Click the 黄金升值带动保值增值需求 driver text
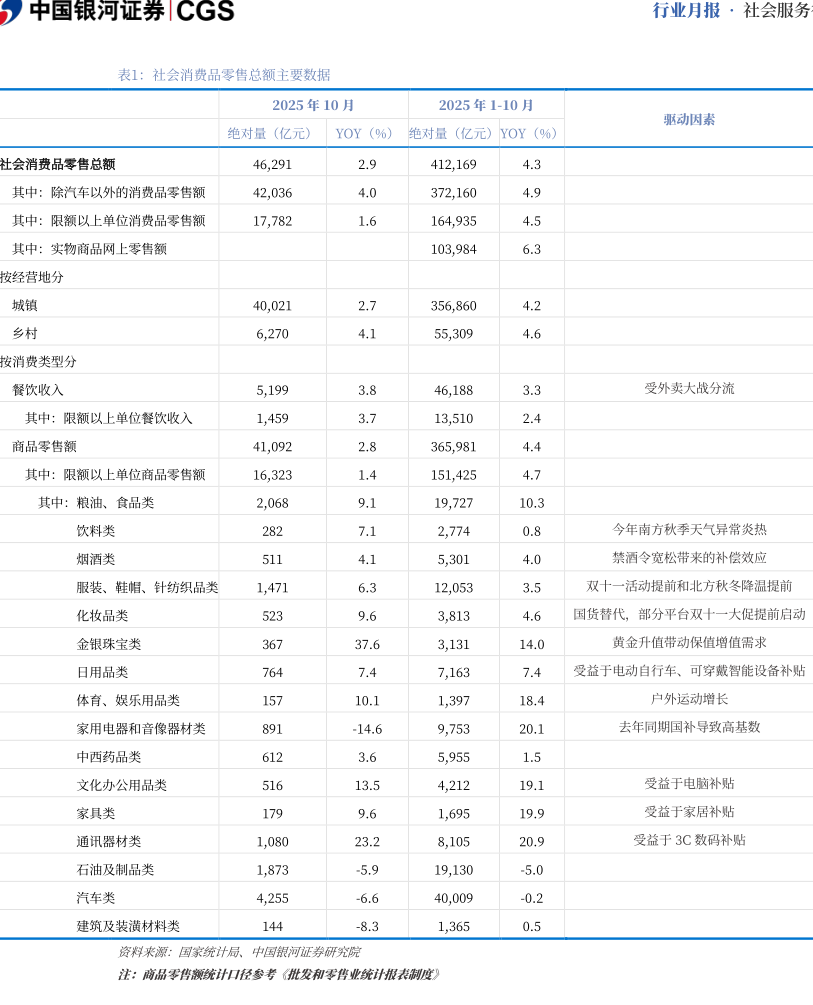The width and height of the screenshot is (813, 1005). pos(689,643)
